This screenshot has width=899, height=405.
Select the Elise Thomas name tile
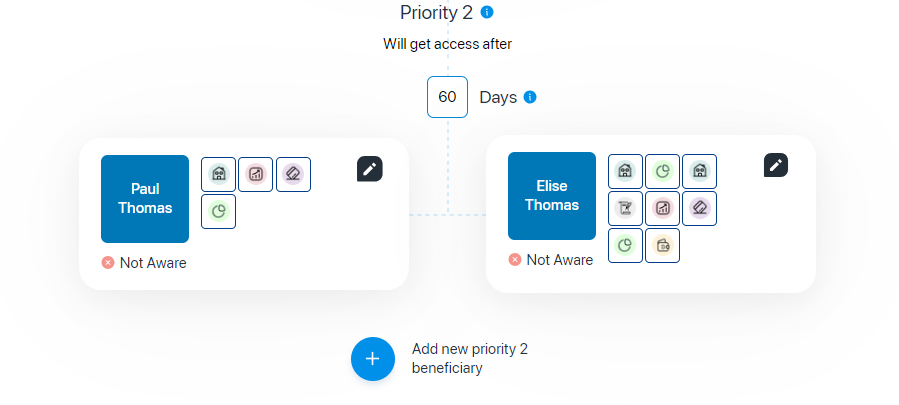[x=552, y=196]
